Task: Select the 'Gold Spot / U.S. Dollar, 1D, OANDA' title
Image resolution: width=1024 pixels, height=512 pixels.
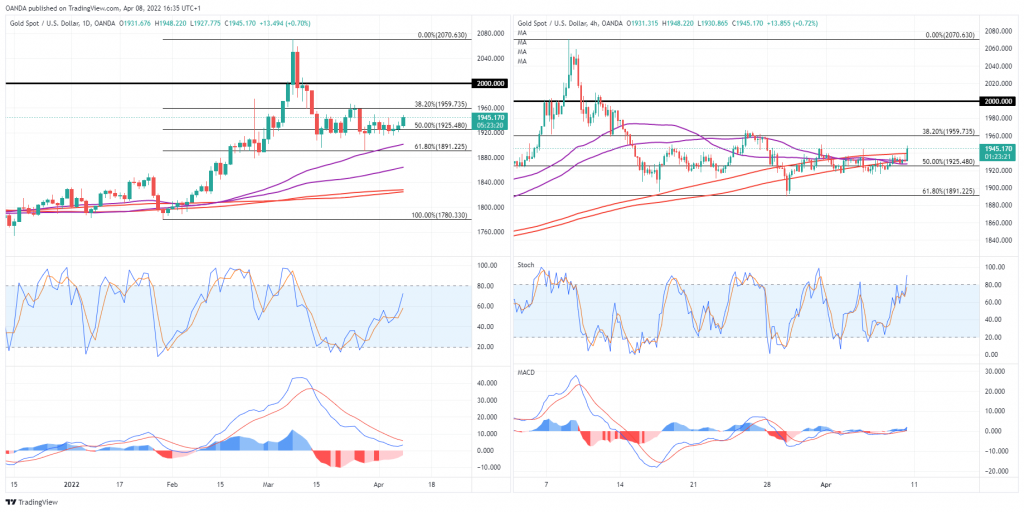Action: tap(60, 24)
